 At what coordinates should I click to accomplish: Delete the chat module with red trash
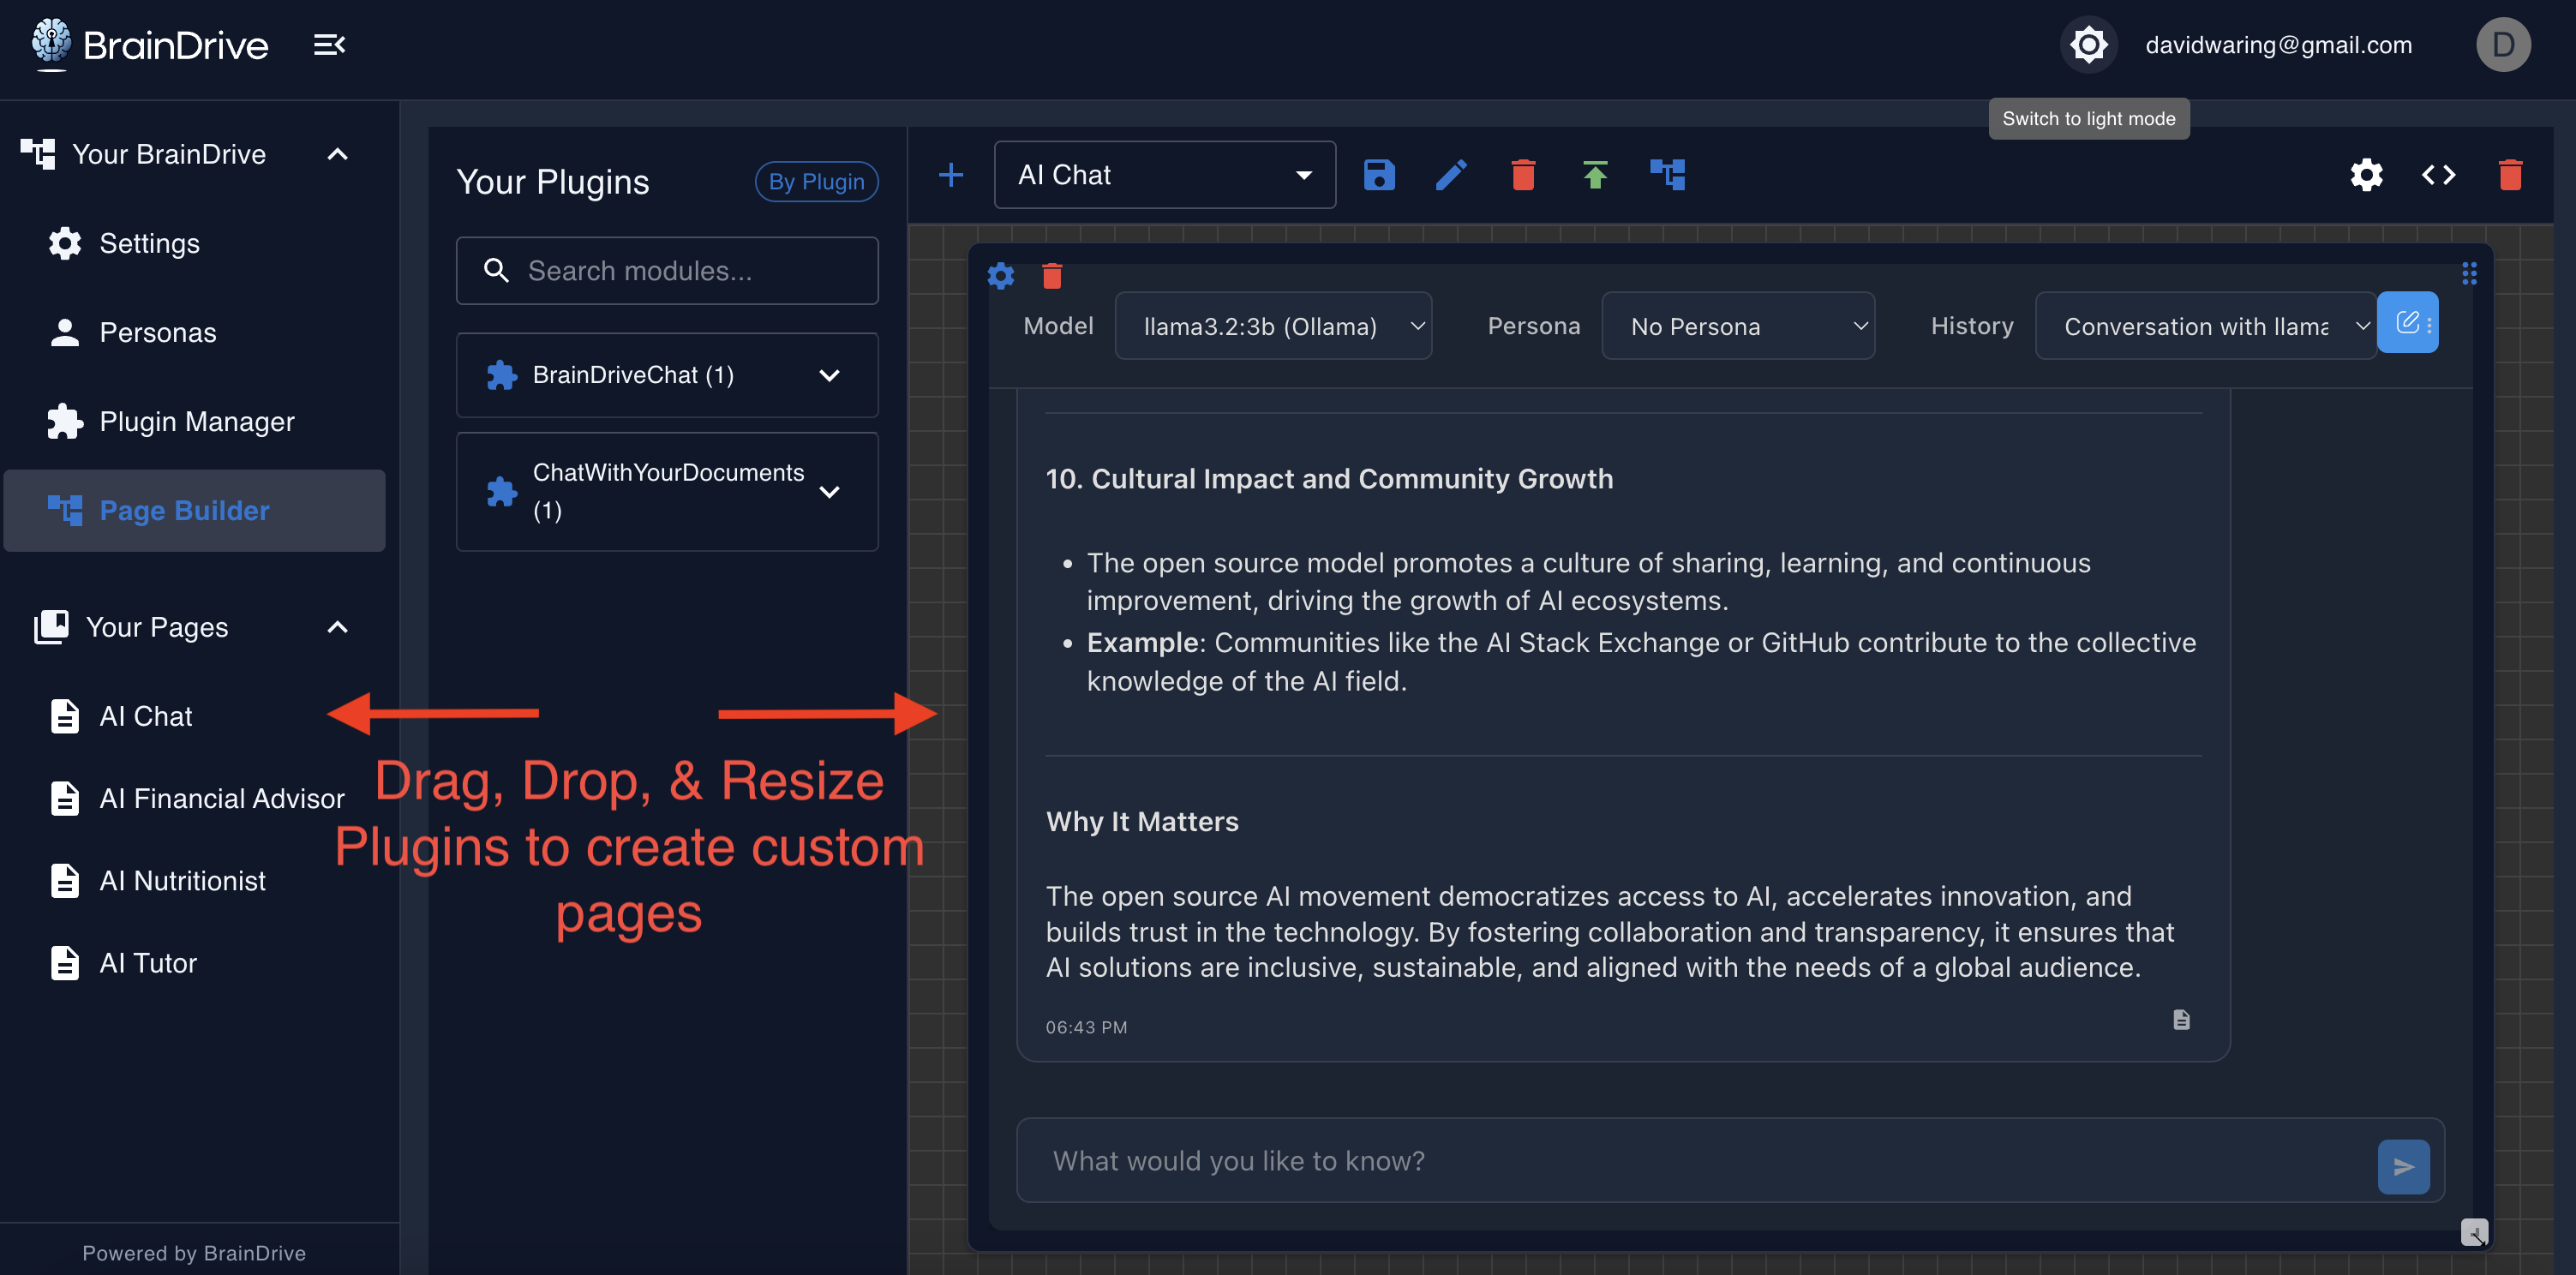(1051, 275)
